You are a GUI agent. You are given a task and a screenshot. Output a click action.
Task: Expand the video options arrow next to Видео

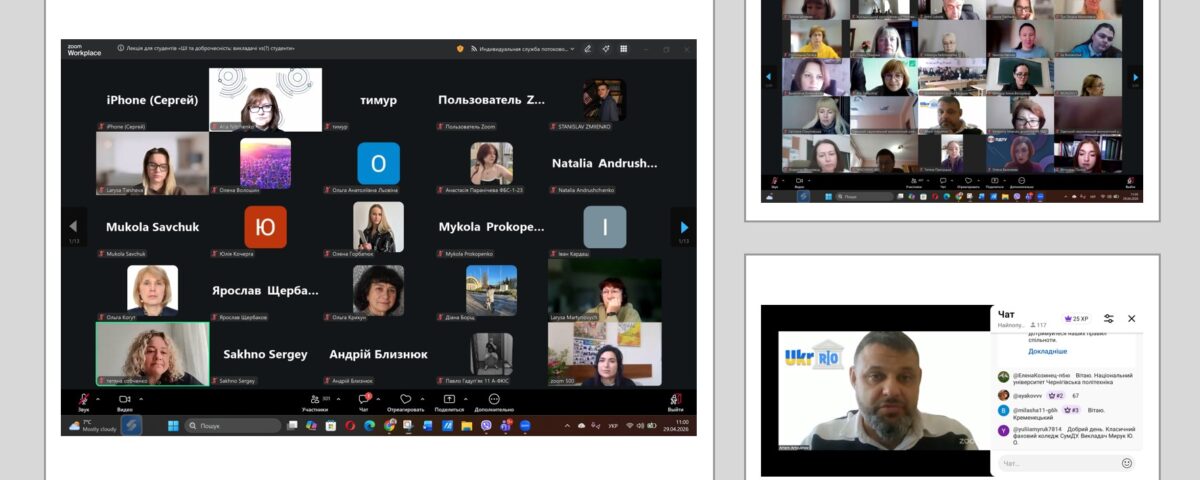point(140,397)
